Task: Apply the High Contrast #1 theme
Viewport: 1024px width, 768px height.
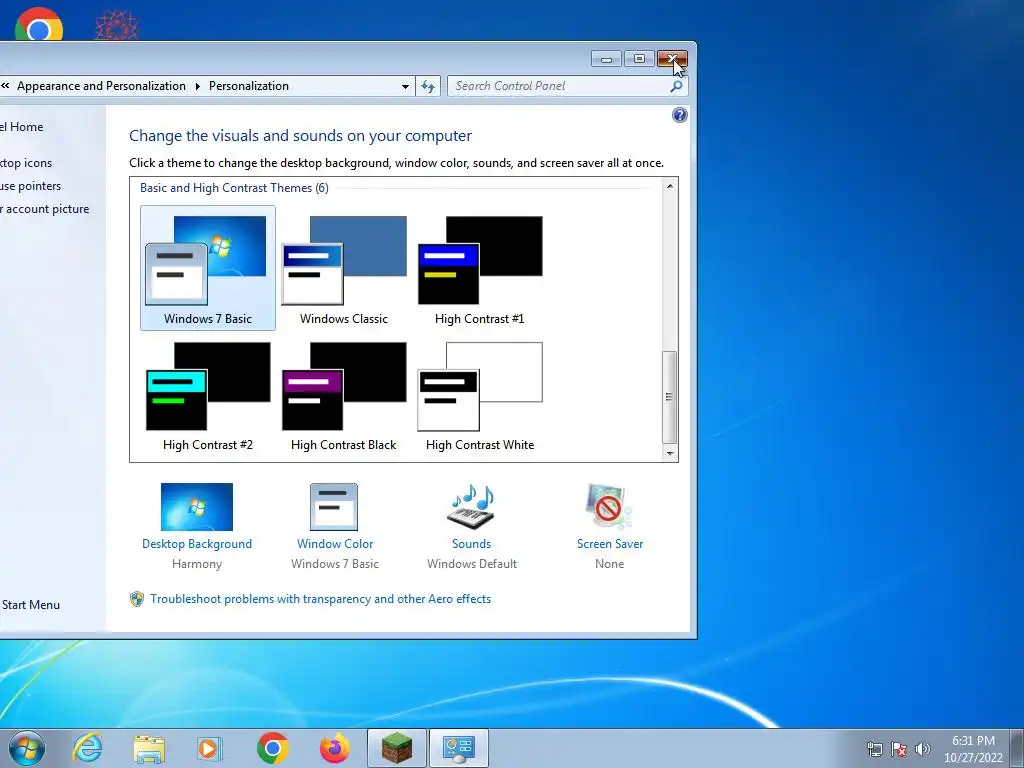Action: click(480, 268)
